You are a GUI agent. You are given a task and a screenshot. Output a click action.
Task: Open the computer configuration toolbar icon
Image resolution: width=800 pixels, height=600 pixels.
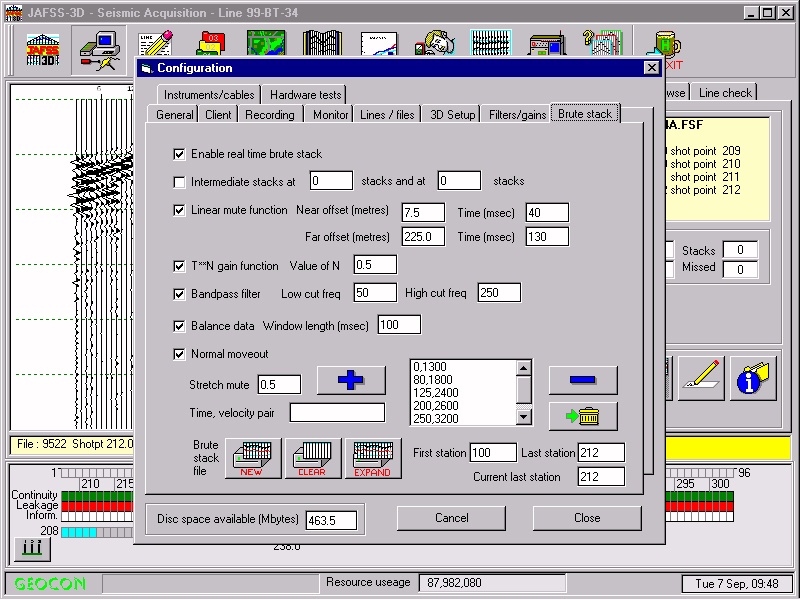click(x=99, y=51)
